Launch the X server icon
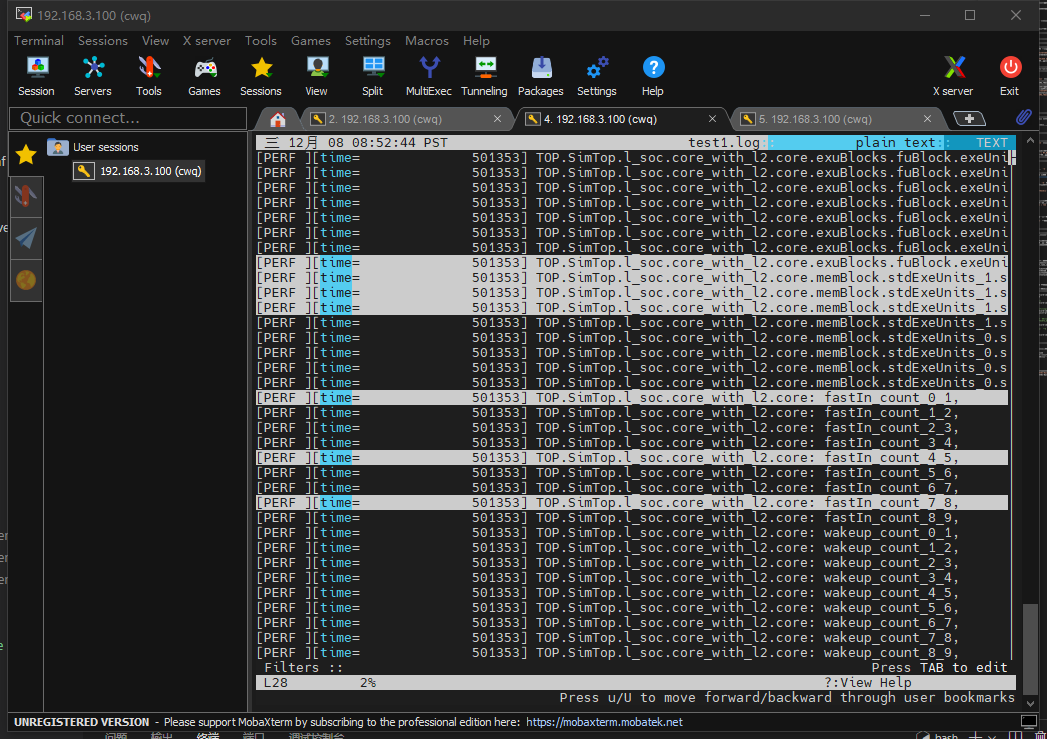Viewport: 1047px width, 739px height. pyautogui.click(x=954, y=77)
